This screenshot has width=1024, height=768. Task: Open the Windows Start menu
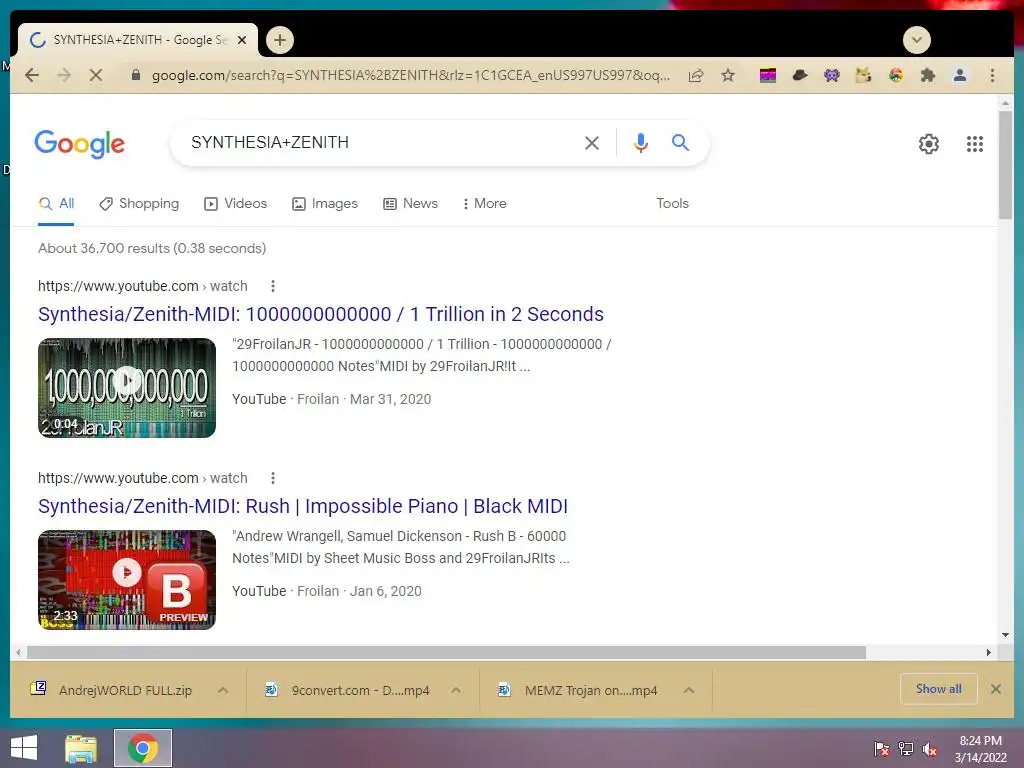pyautogui.click(x=24, y=748)
